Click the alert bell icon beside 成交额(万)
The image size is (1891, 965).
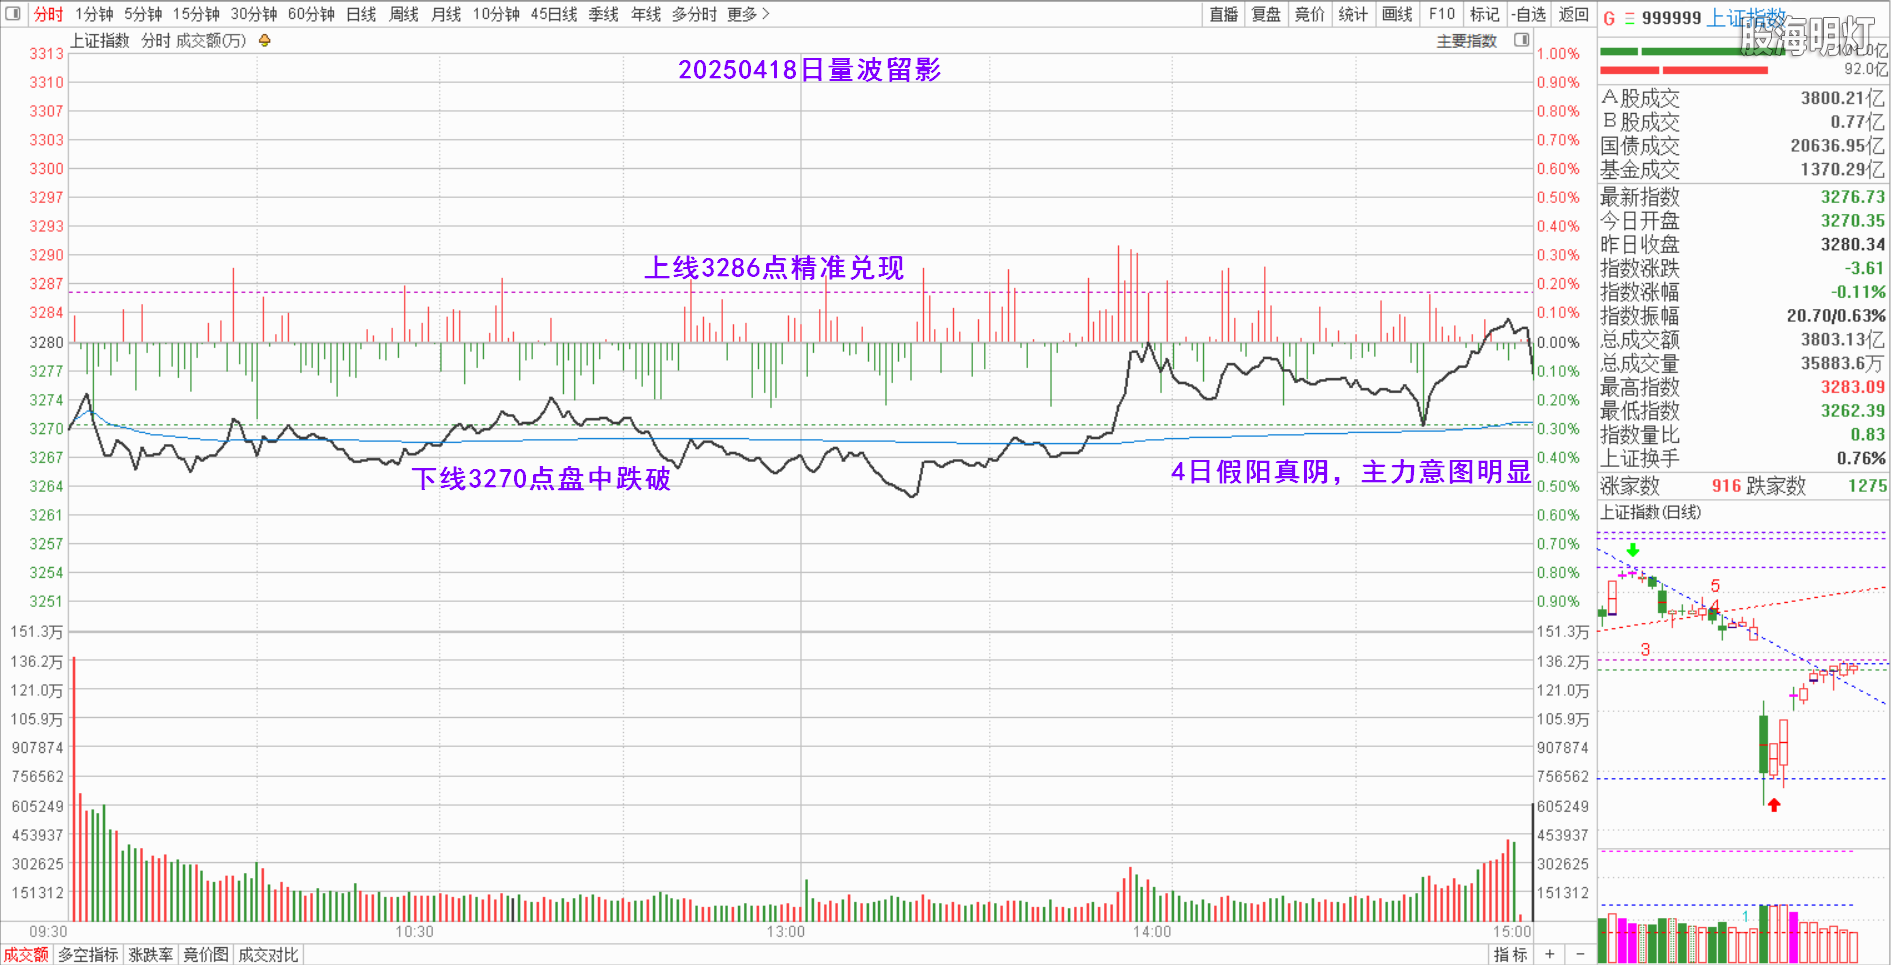[265, 41]
